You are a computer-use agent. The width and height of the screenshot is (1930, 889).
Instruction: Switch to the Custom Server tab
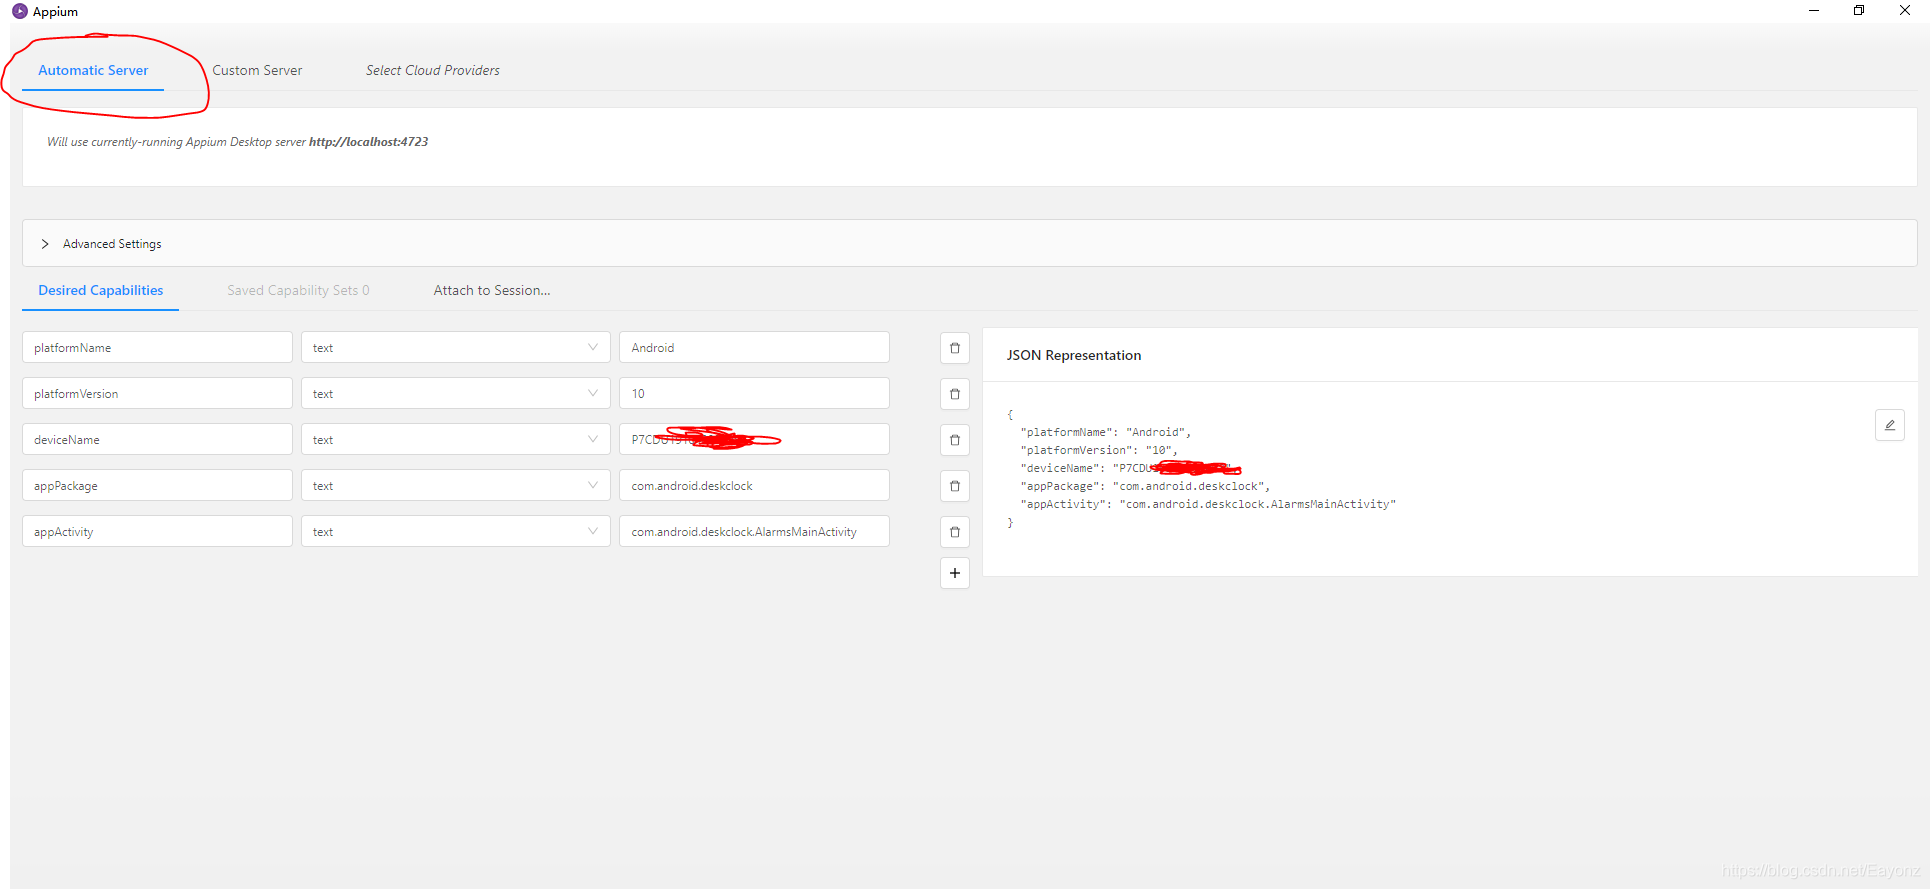[x=257, y=70]
